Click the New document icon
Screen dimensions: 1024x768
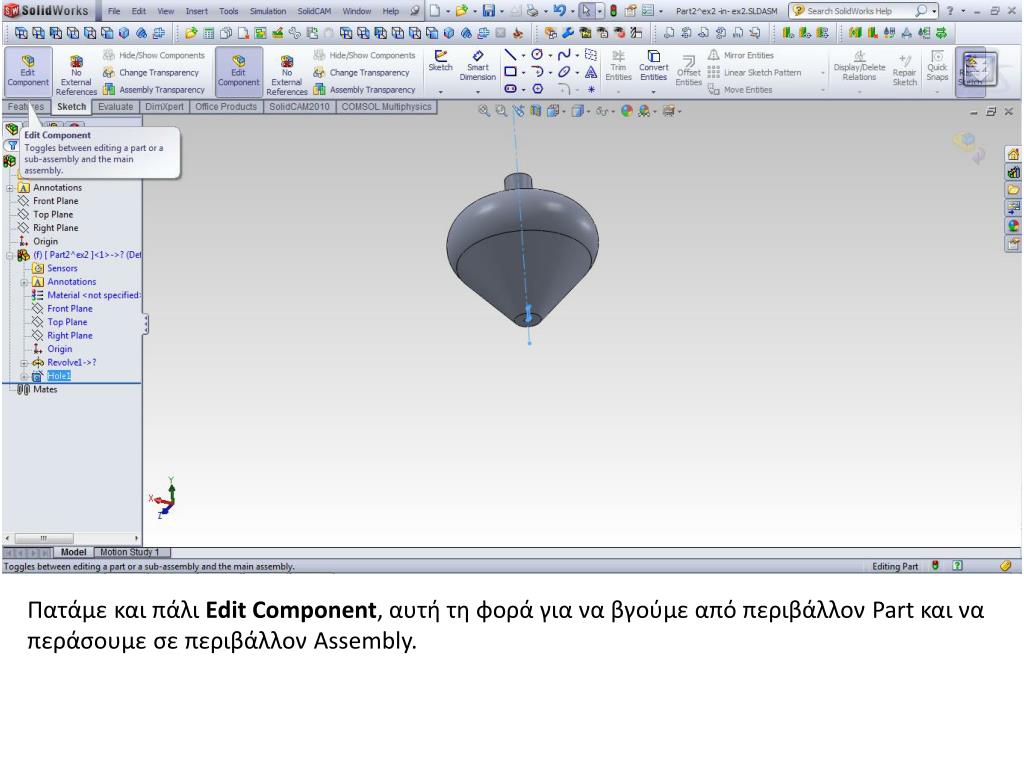[x=434, y=11]
